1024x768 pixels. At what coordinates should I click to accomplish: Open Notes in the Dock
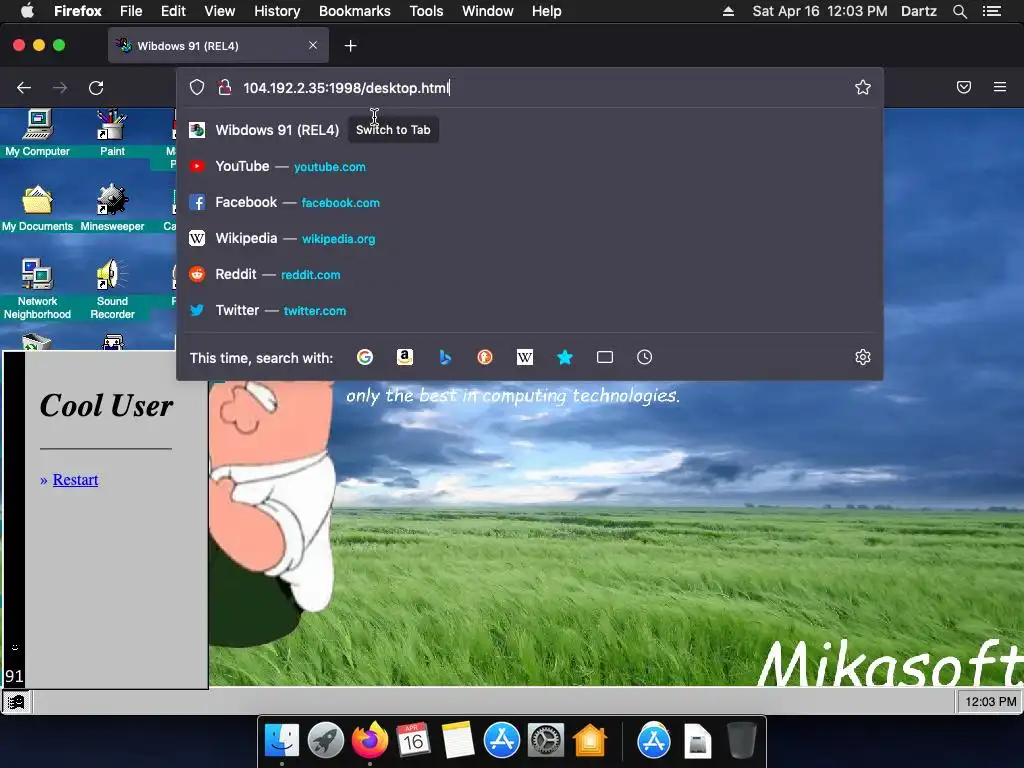pos(457,741)
